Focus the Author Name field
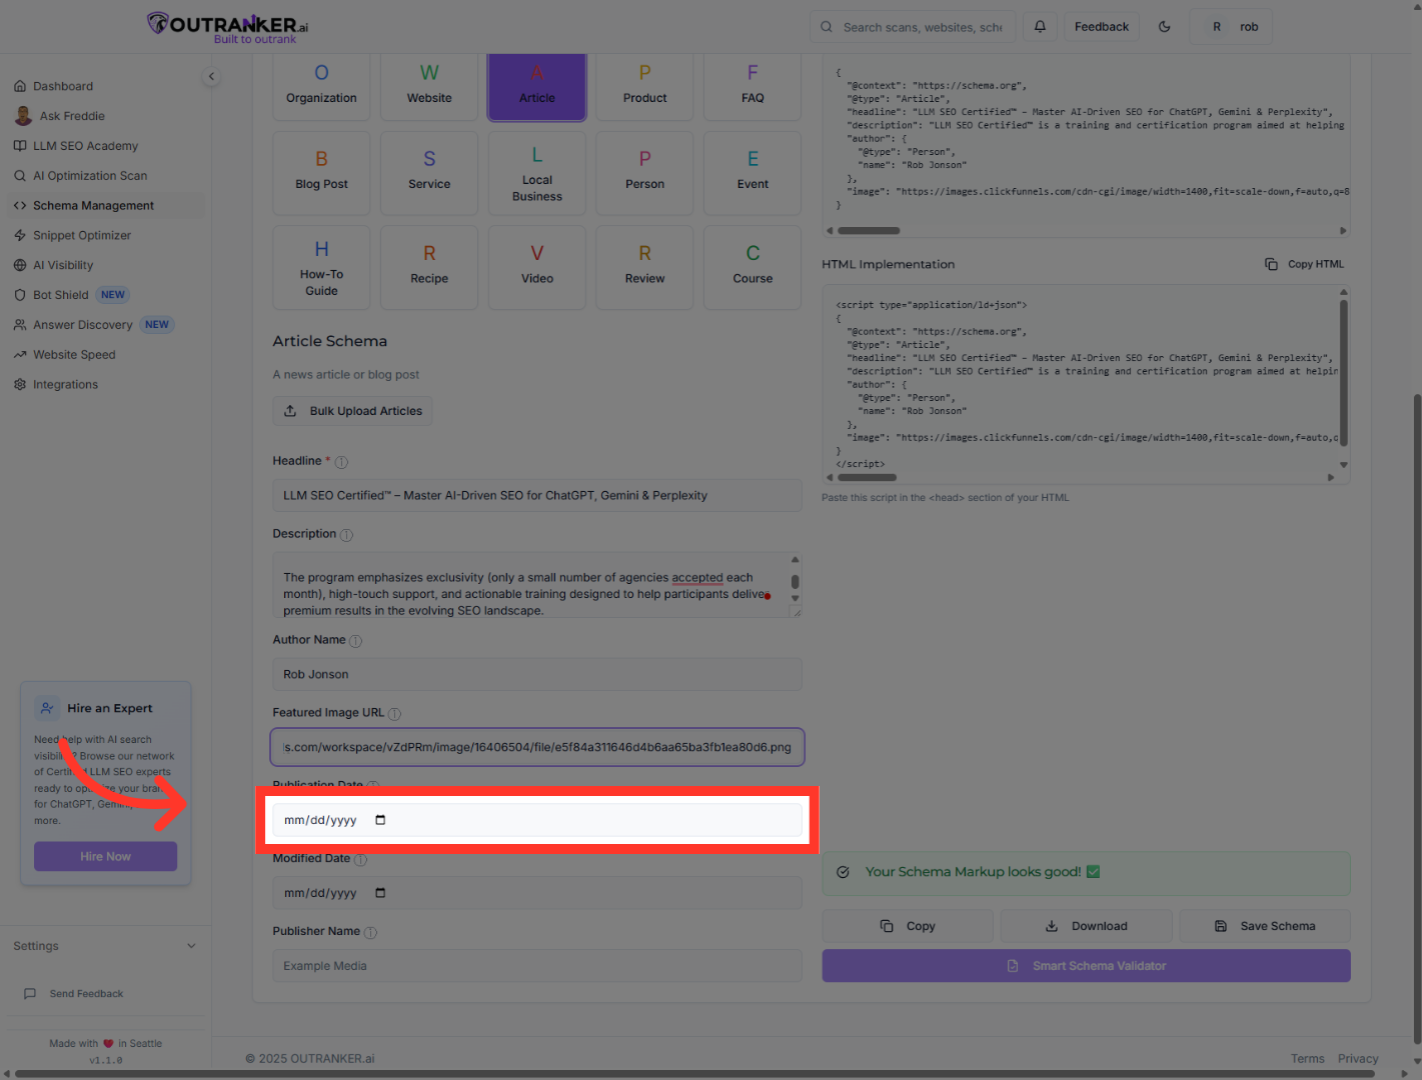The width and height of the screenshot is (1422, 1080). click(537, 674)
